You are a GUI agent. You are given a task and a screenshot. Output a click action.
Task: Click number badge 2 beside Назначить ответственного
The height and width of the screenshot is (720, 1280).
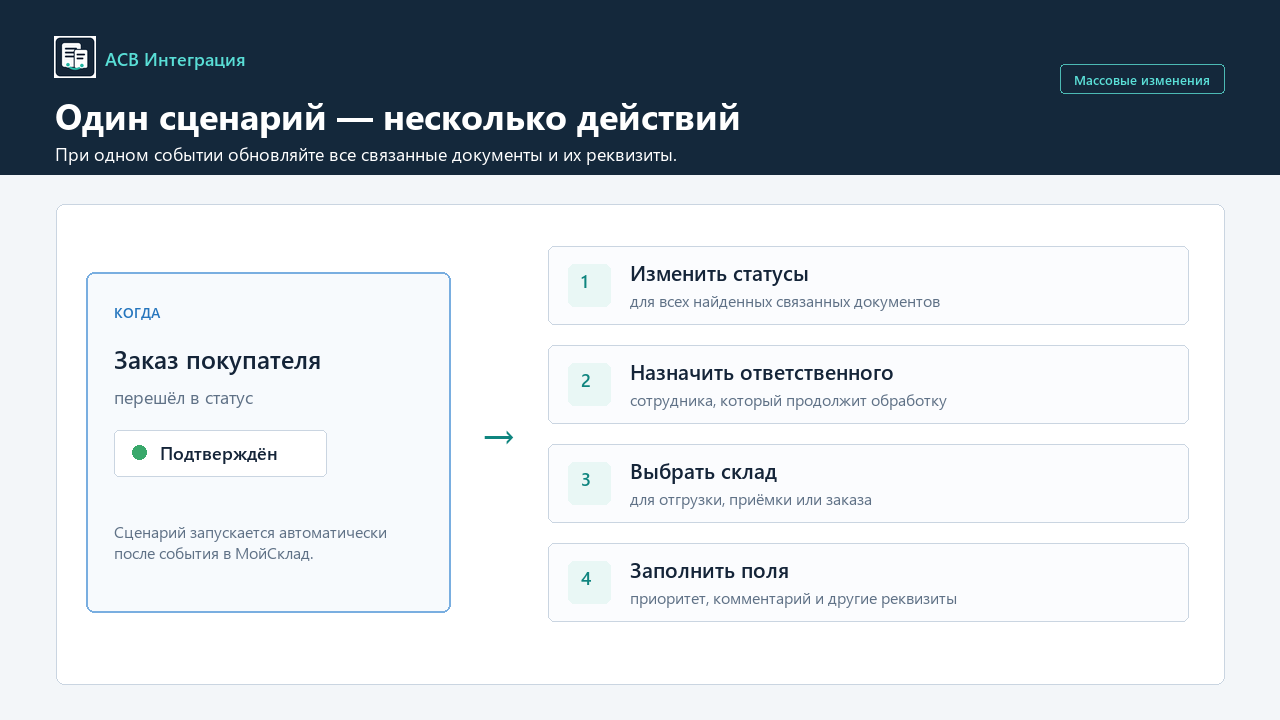[589, 384]
